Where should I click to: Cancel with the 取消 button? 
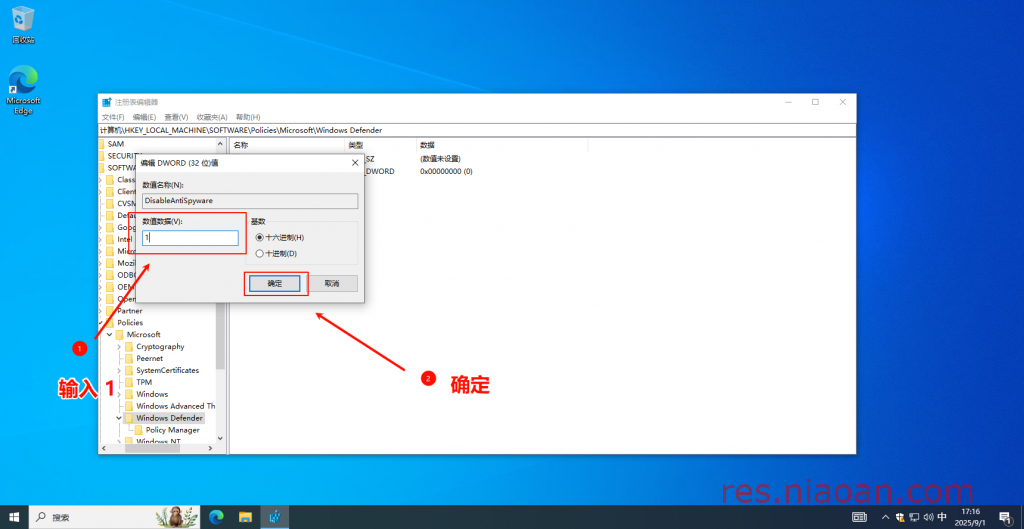pyautogui.click(x=332, y=283)
